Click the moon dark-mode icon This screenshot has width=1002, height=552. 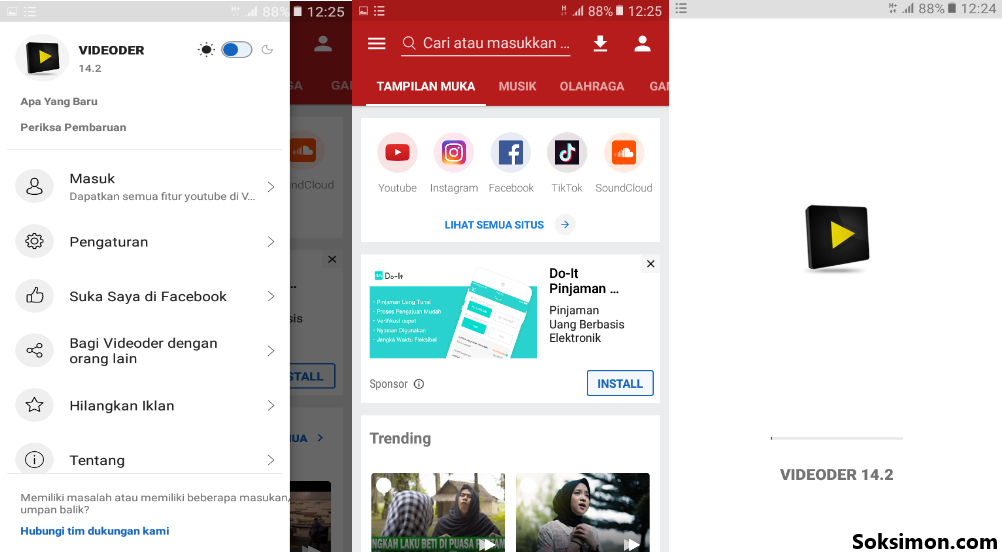click(267, 50)
